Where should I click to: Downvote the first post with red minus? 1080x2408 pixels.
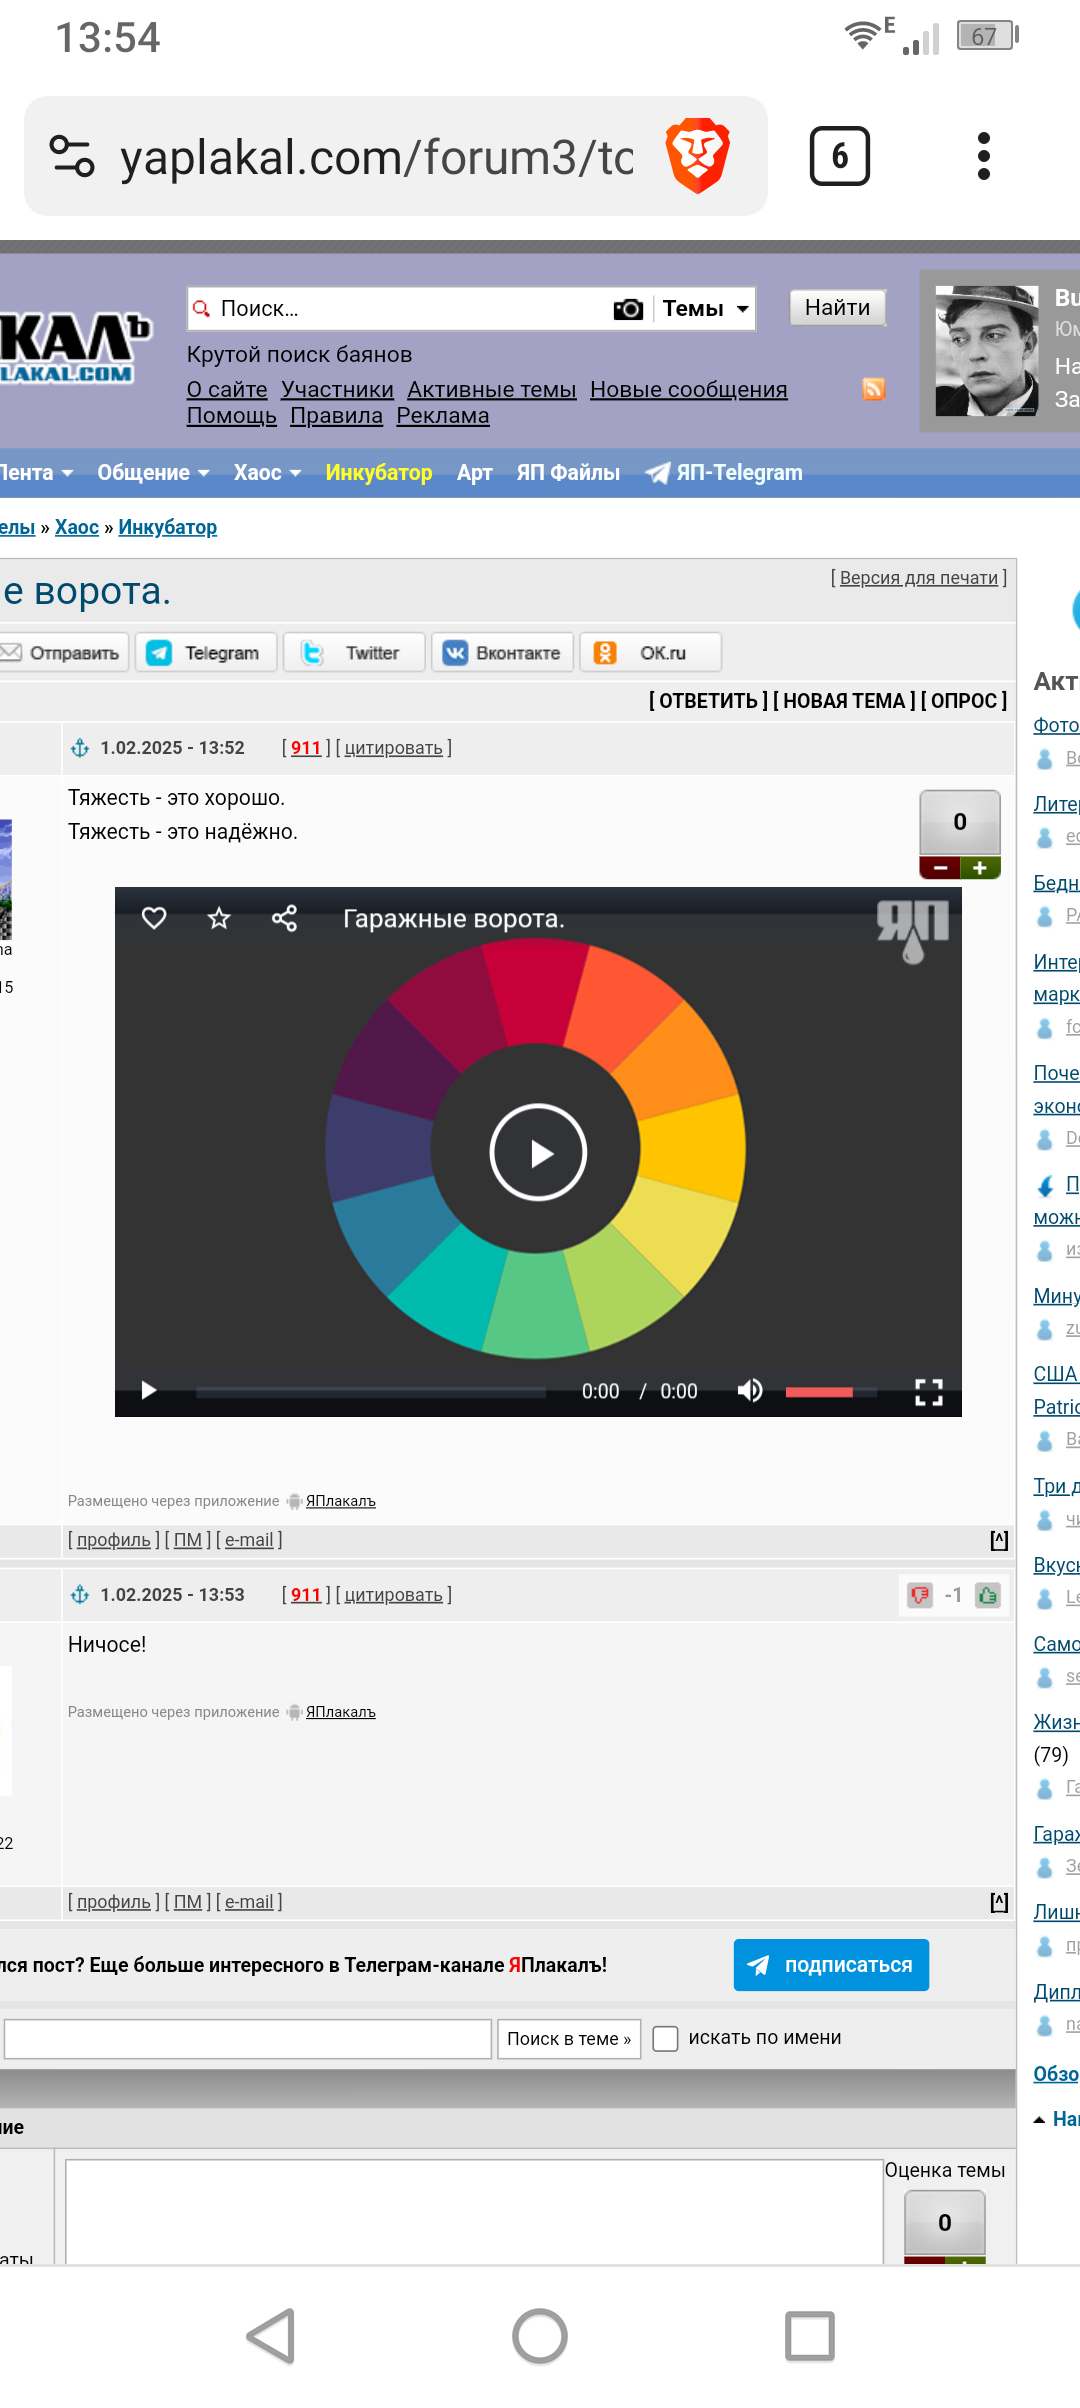pyautogui.click(x=940, y=868)
